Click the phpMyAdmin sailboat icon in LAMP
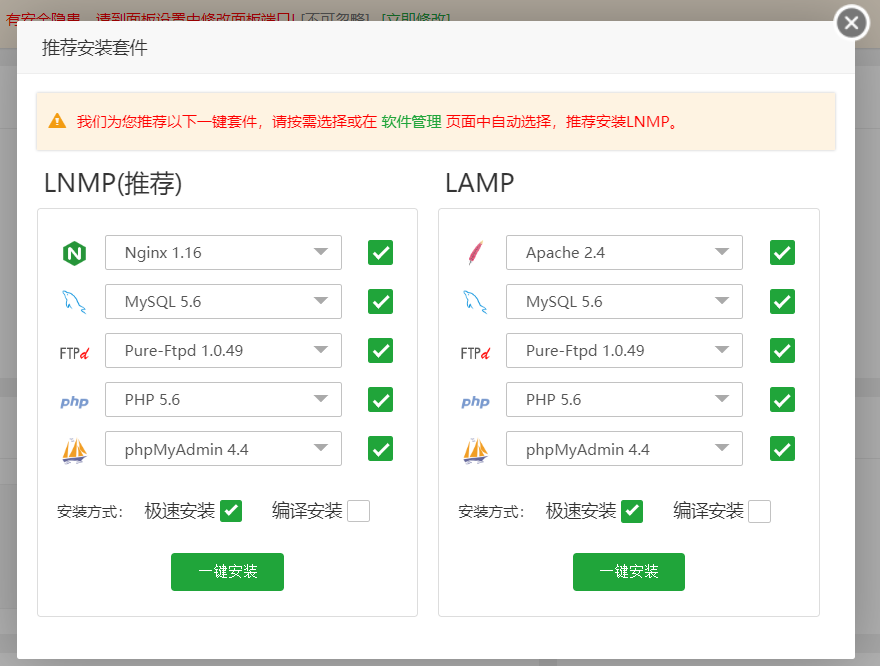Screen dimensions: 880x666 point(475,450)
